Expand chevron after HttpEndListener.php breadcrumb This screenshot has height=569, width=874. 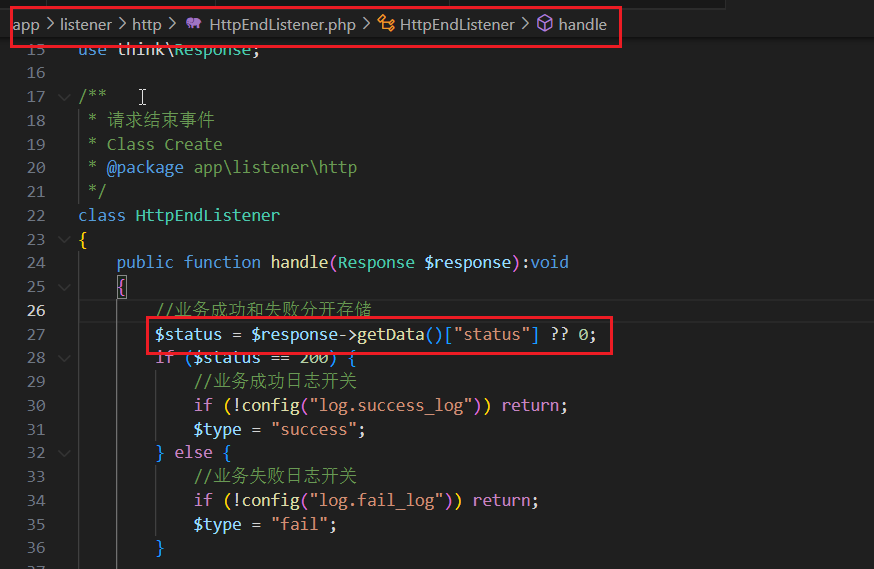366,24
